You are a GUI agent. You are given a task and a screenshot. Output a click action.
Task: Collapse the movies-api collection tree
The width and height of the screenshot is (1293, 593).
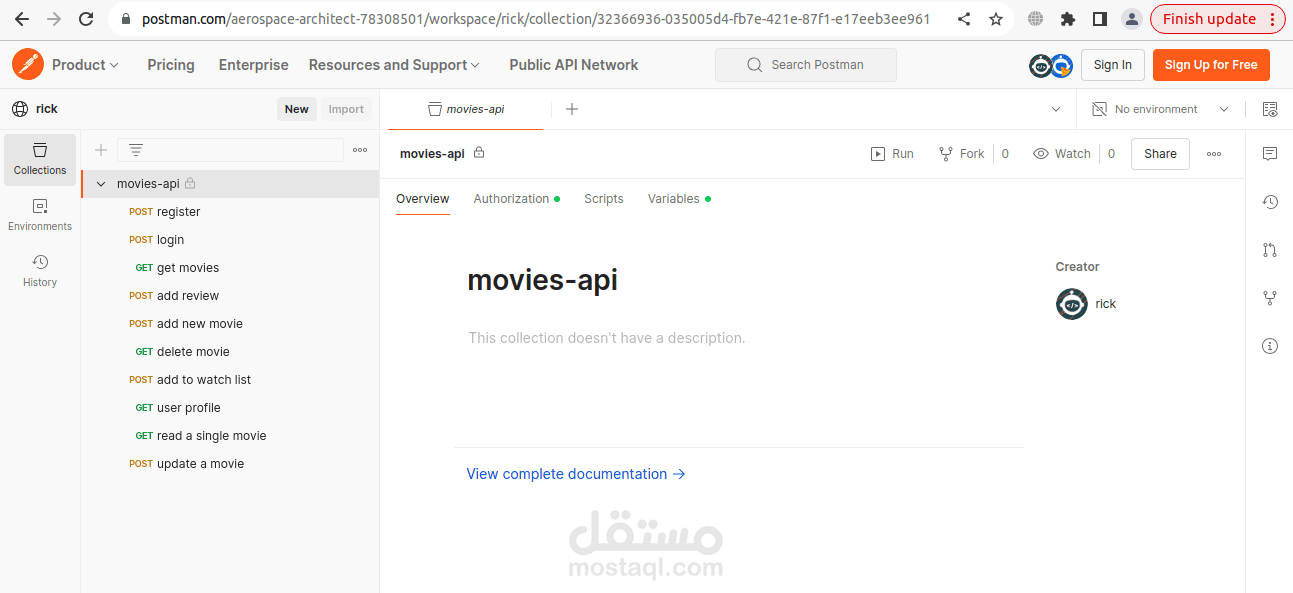(101, 184)
